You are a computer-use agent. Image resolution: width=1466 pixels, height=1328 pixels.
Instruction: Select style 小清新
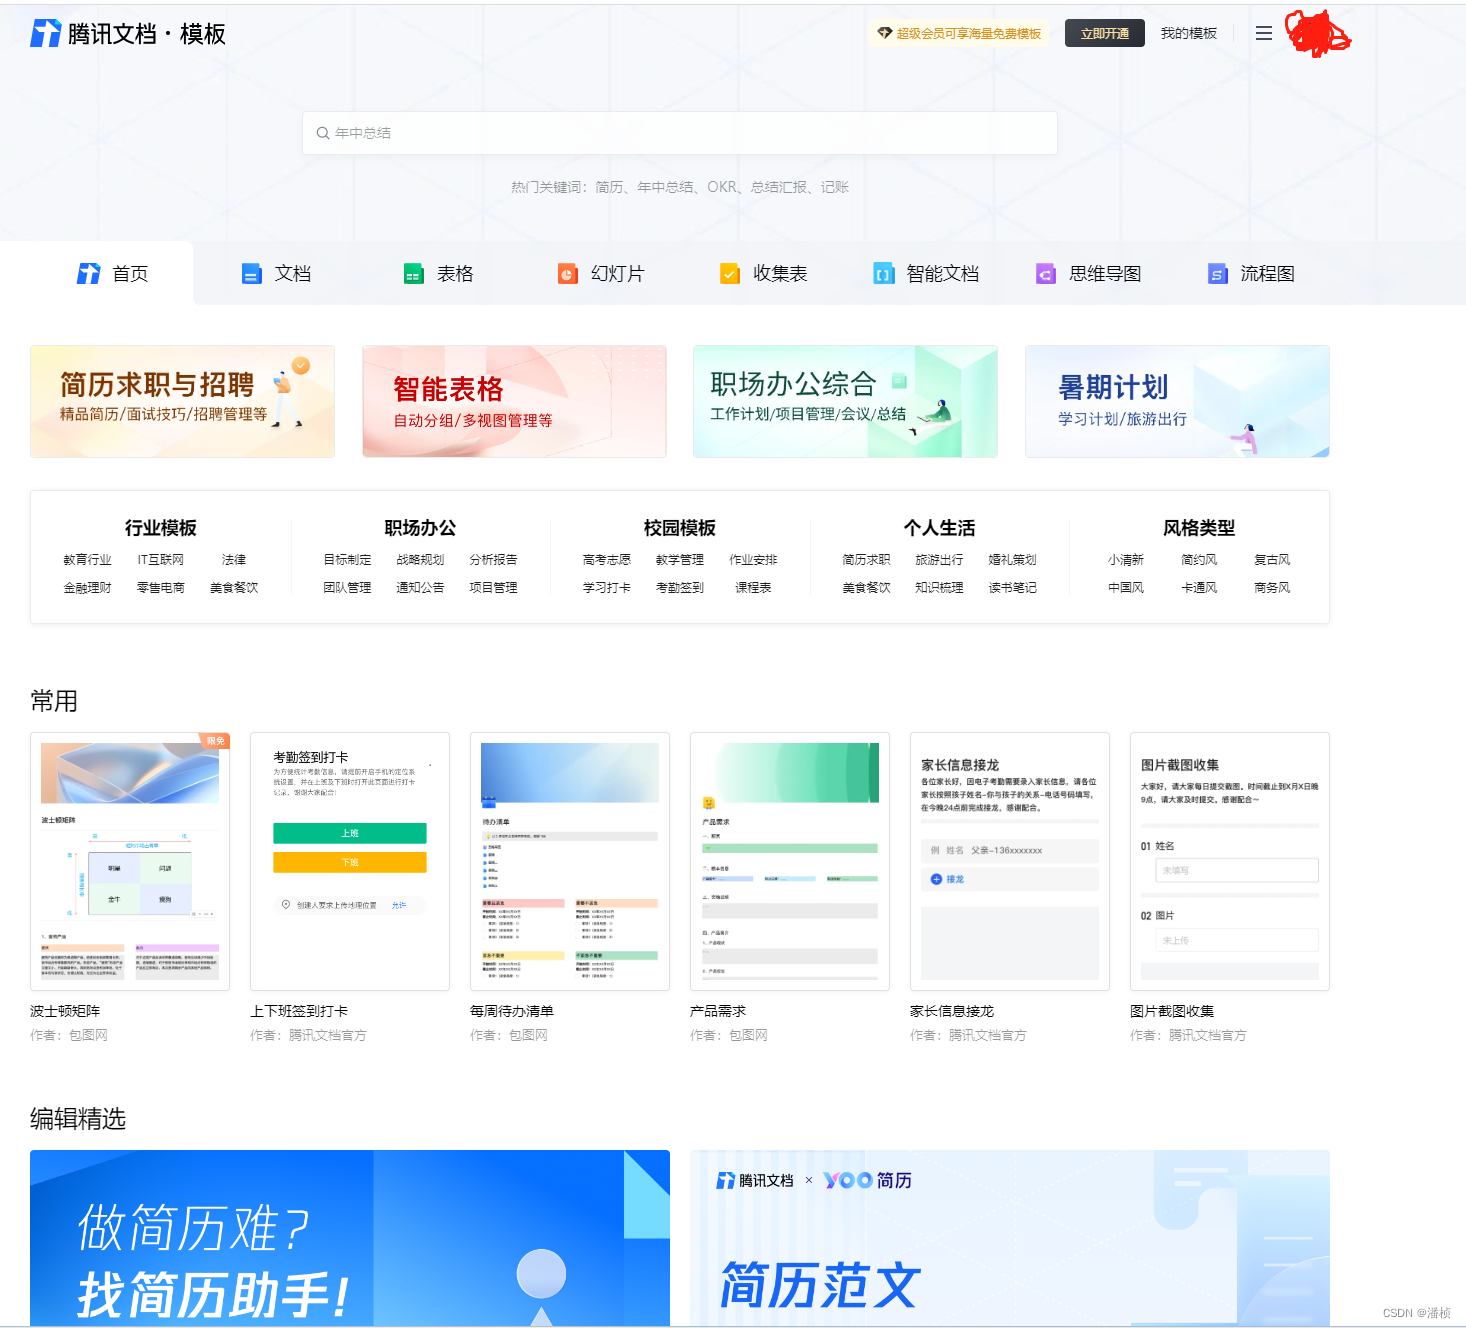(x=1126, y=560)
